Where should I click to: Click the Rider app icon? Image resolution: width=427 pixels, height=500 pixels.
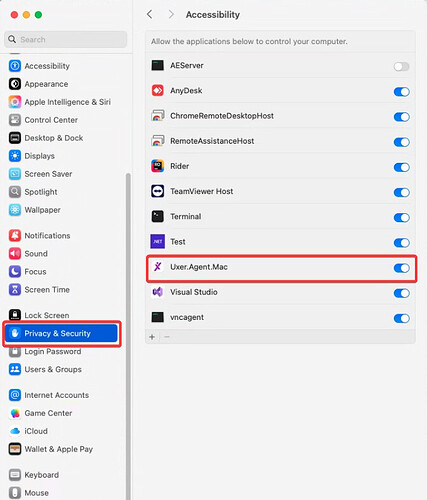pos(158,166)
